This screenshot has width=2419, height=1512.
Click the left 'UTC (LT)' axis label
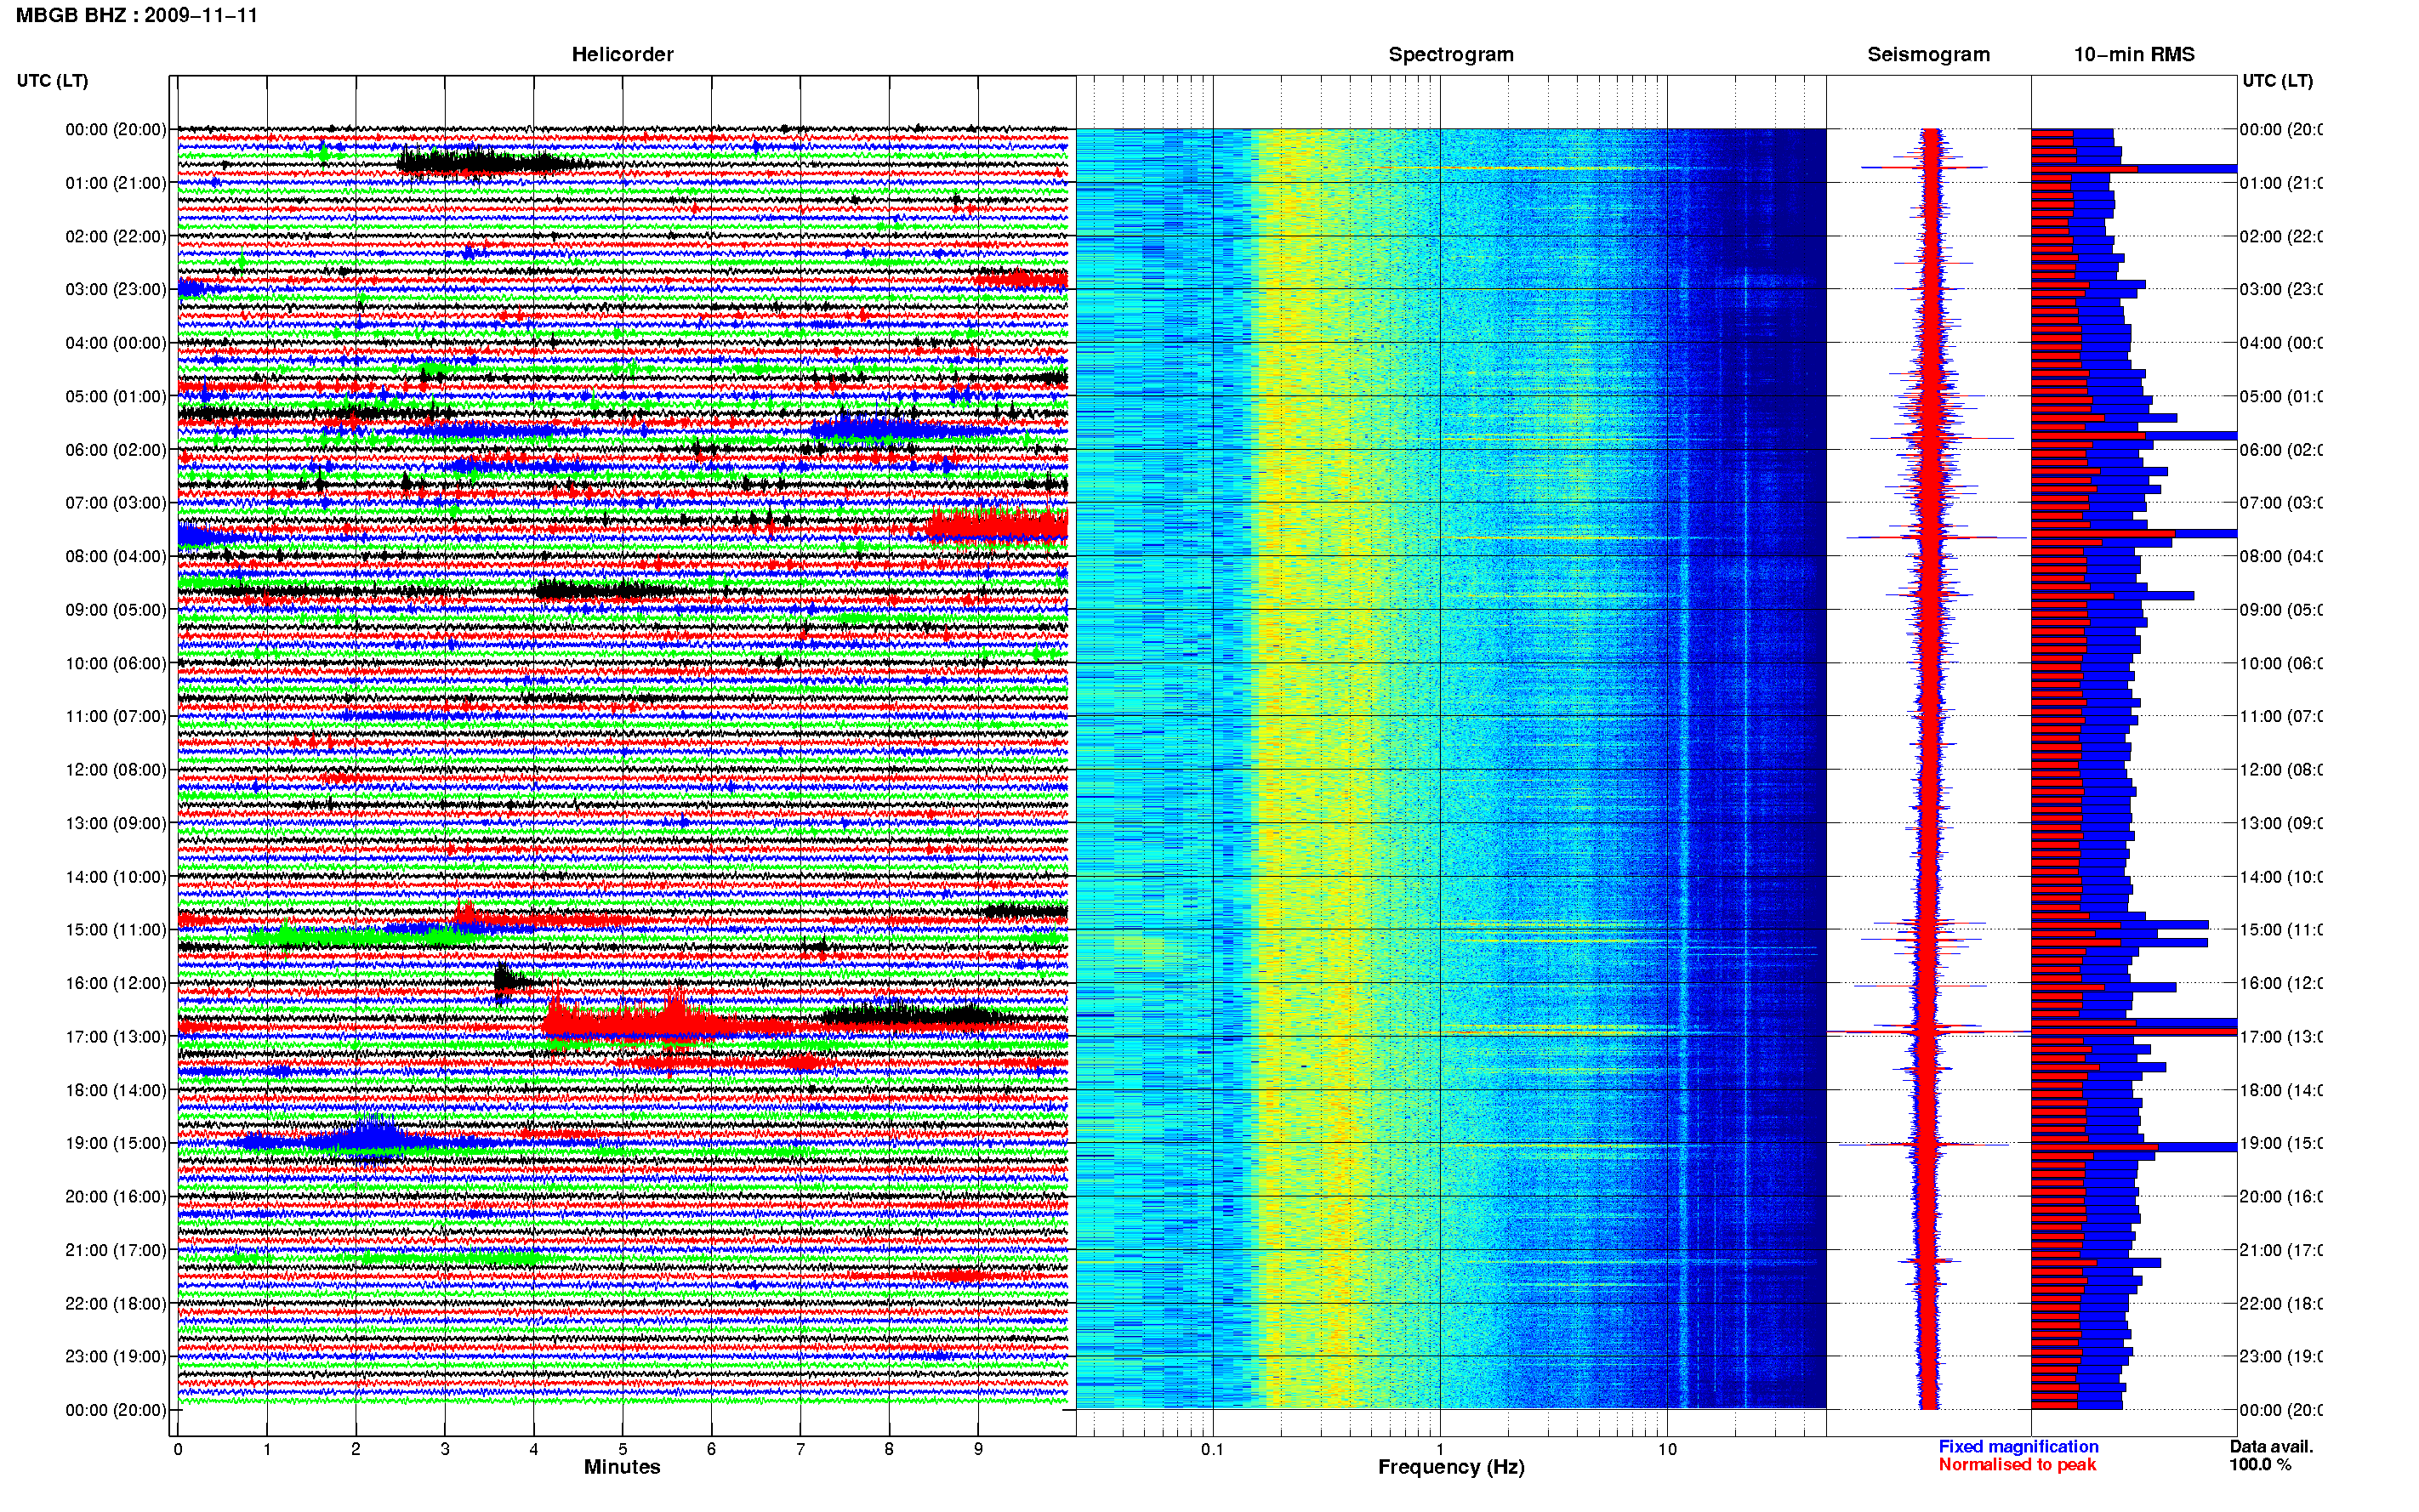point(52,80)
